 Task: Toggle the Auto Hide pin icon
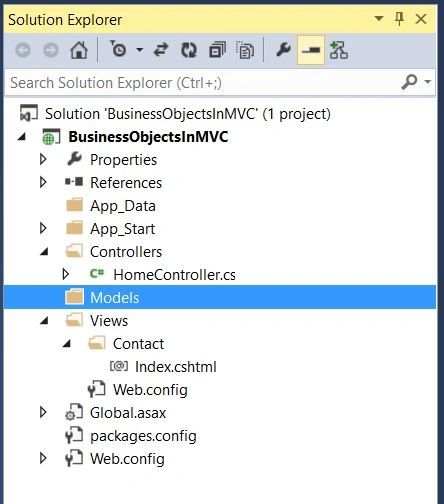pos(399,18)
